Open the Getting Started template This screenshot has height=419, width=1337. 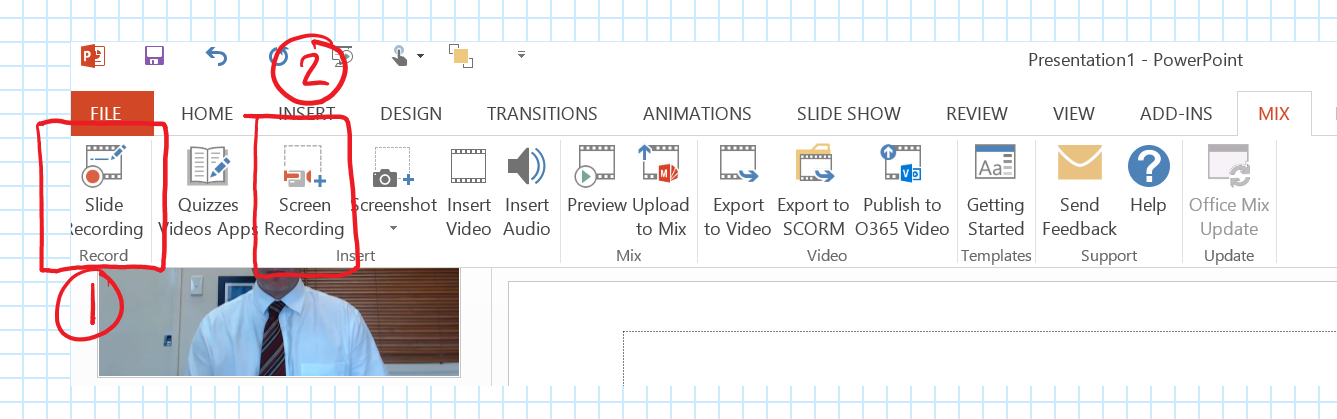click(x=995, y=192)
